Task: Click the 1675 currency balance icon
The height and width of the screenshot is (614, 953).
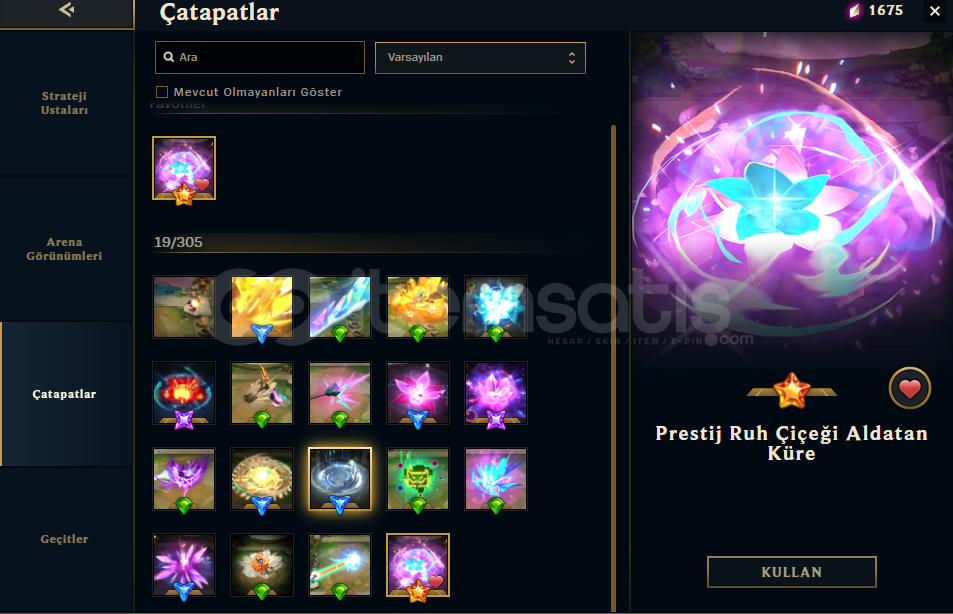Action: 855,10
